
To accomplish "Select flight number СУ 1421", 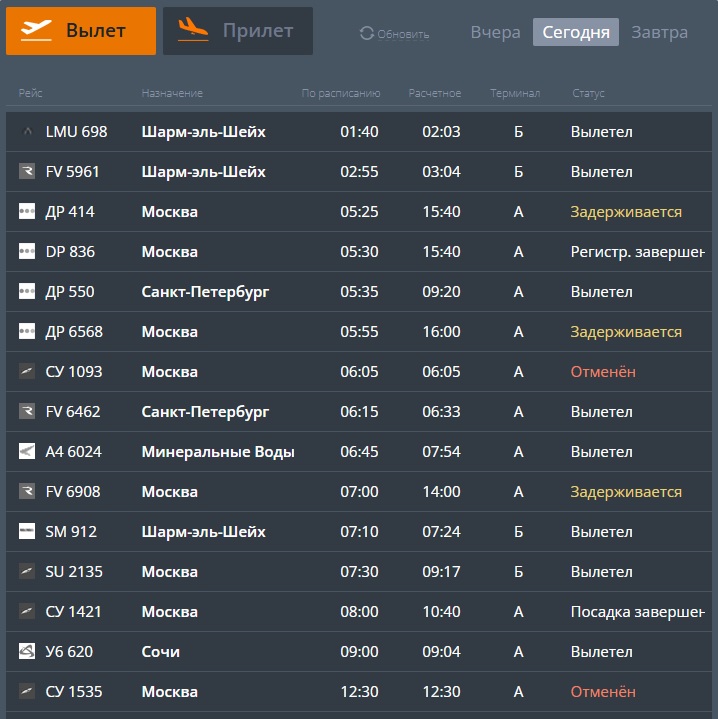I will click(x=73, y=611).
